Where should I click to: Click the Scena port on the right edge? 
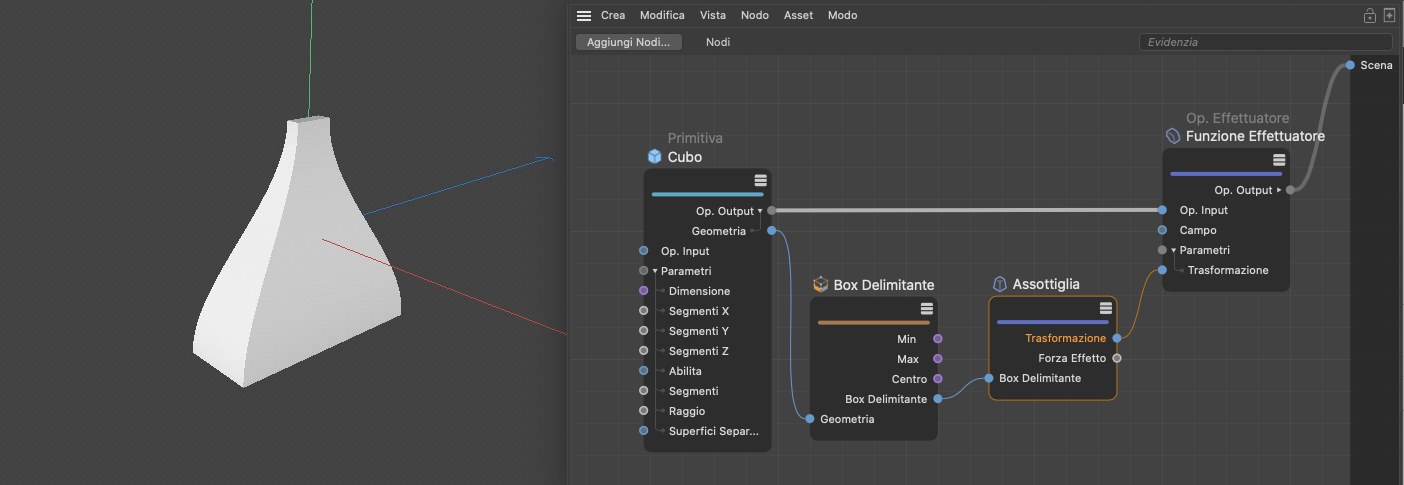click(x=1350, y=65)
